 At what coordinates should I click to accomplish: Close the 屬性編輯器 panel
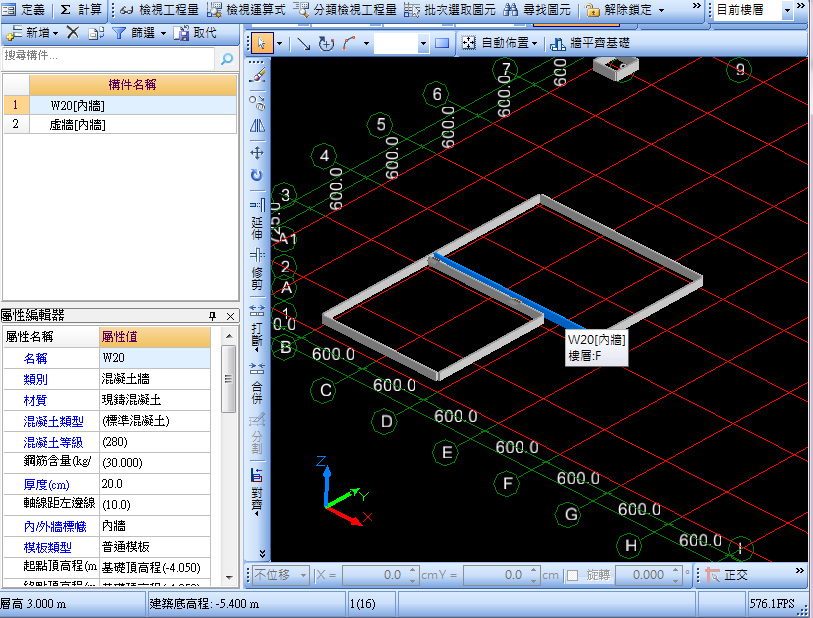pyautogui.click(x=231, y=316)
